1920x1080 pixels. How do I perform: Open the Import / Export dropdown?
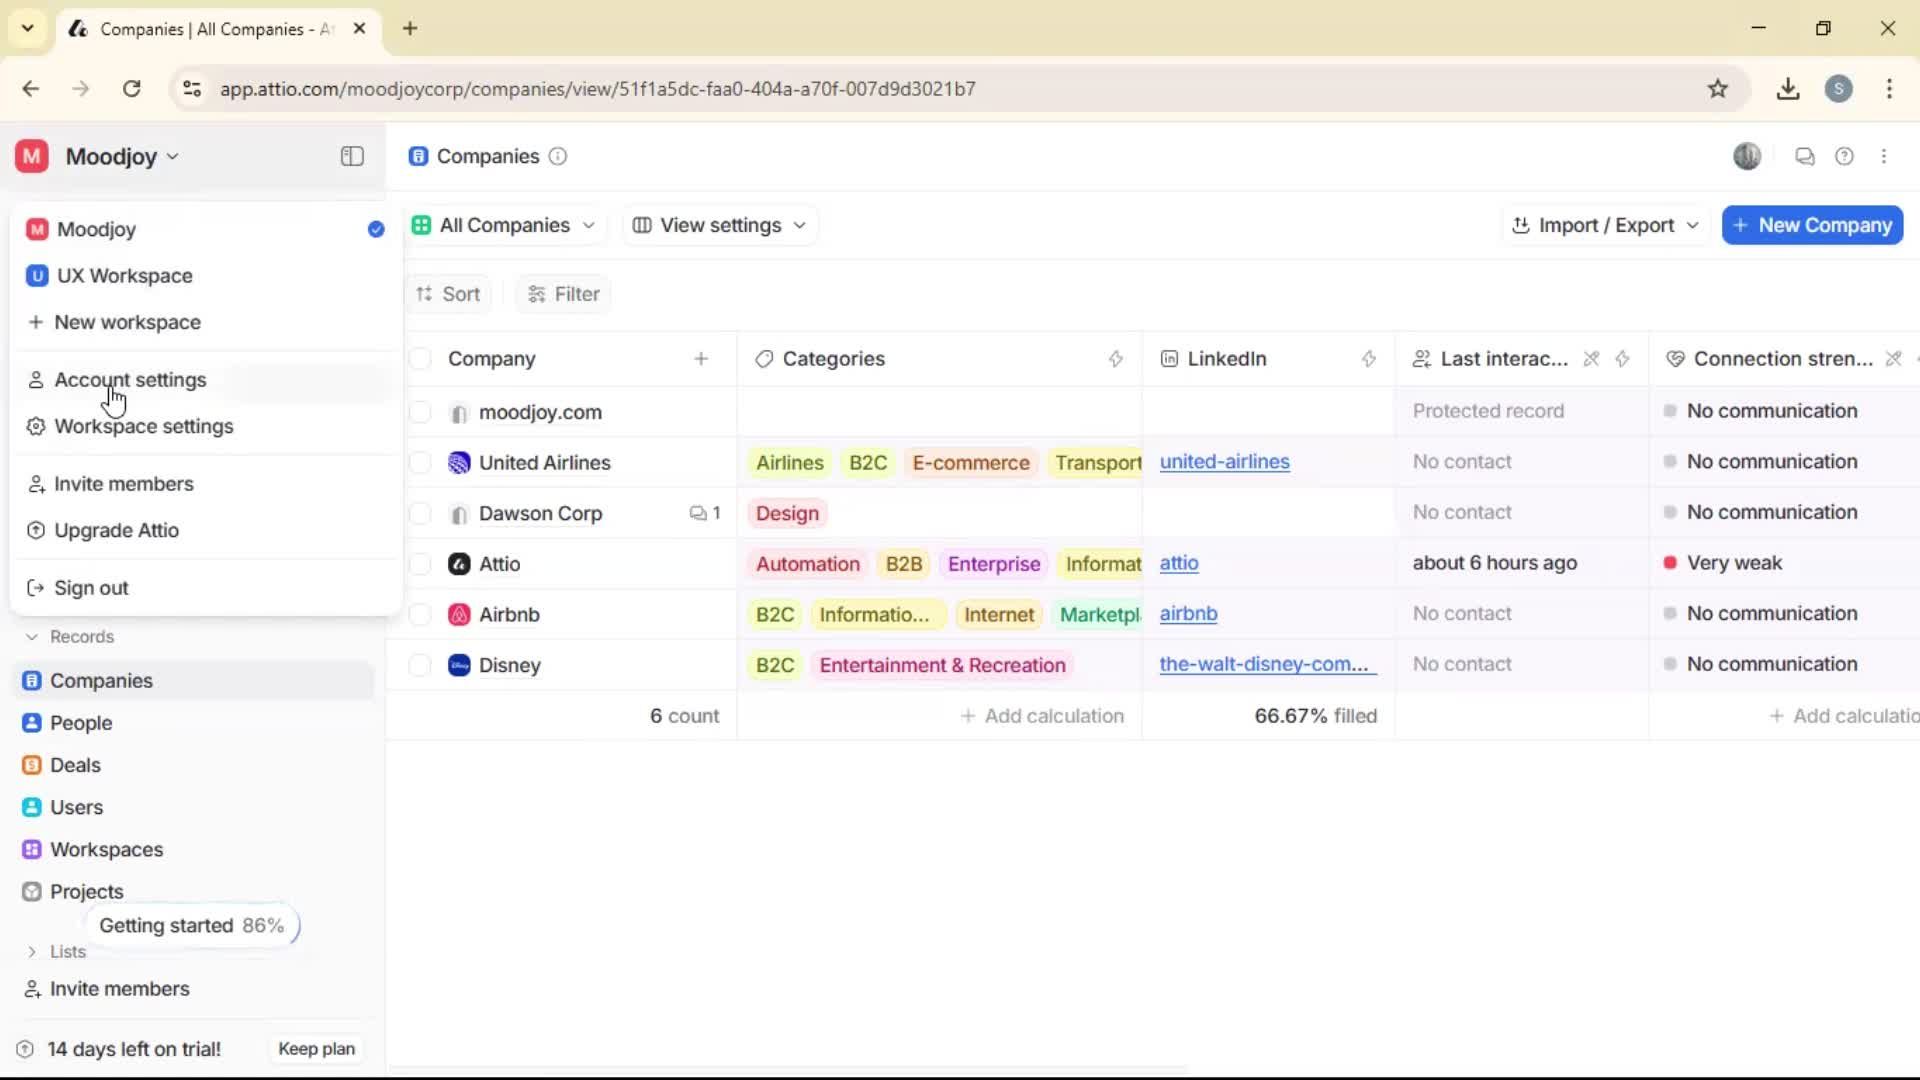1605,225
